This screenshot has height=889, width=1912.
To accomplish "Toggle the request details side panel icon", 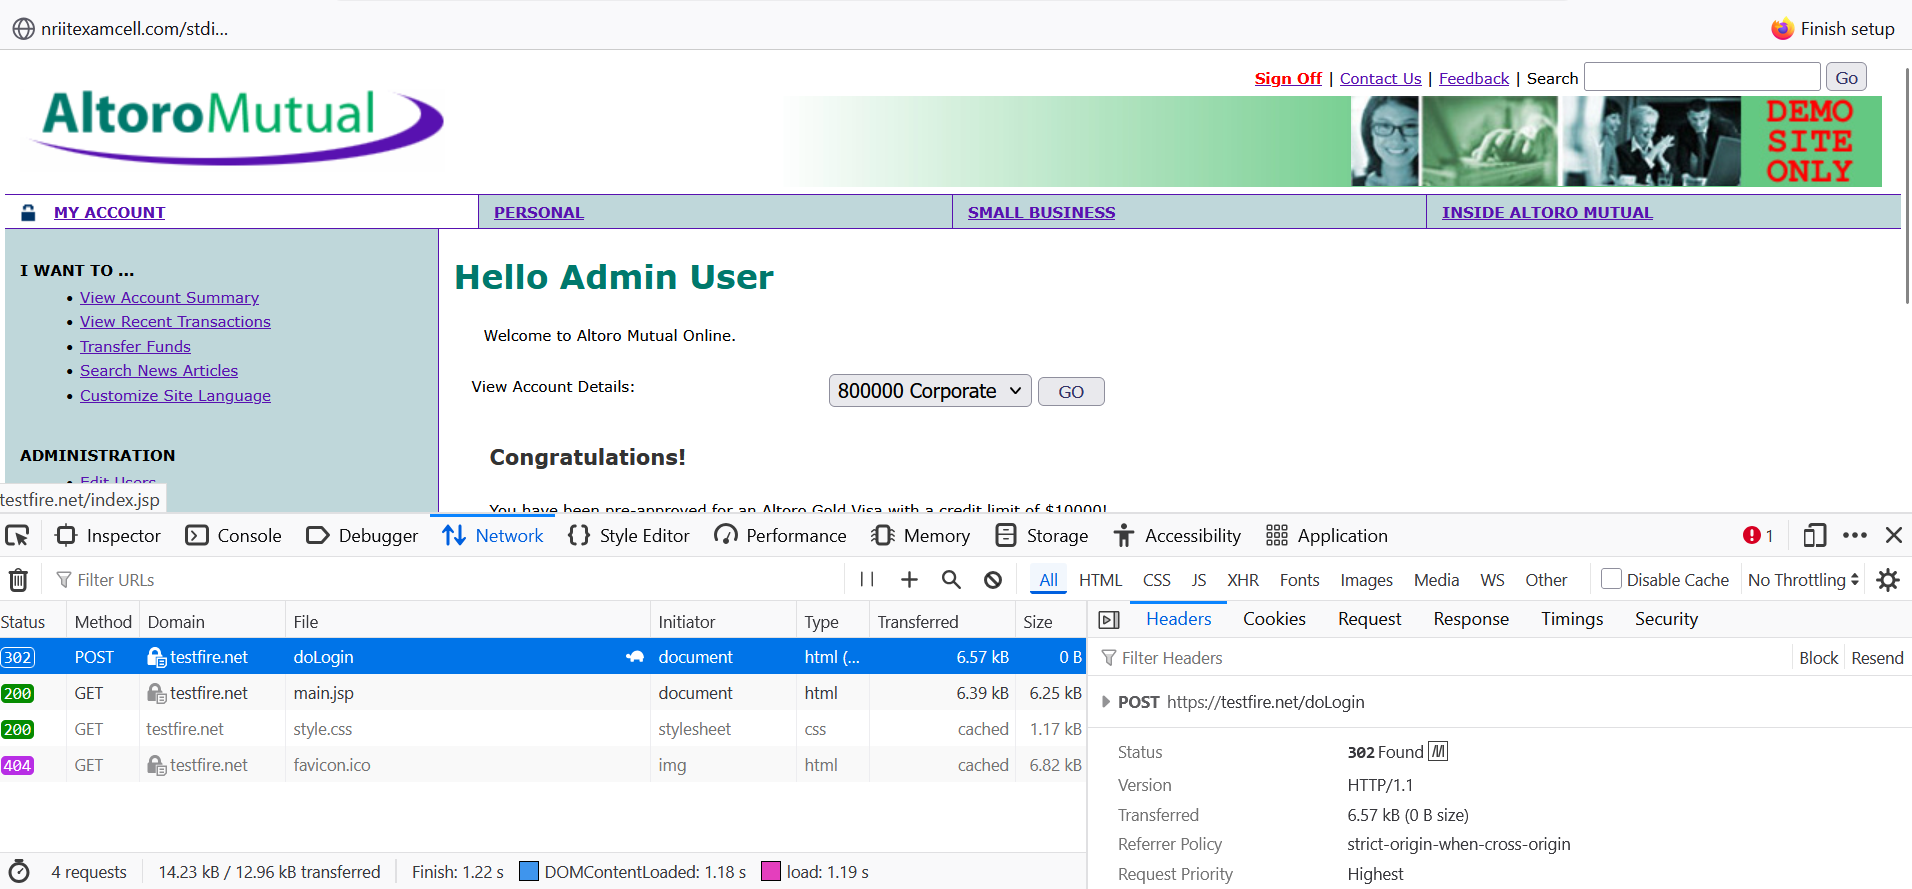I will click(x=1109, y=620).
